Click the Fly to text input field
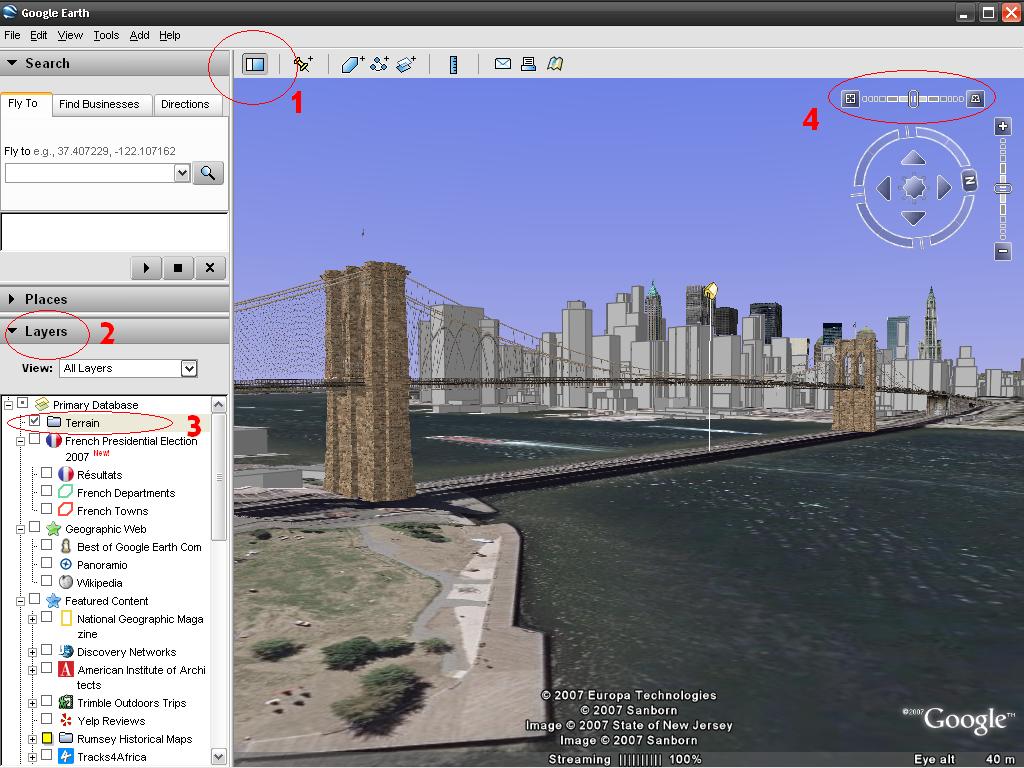Screen dimensions: 1024x768 90,173
